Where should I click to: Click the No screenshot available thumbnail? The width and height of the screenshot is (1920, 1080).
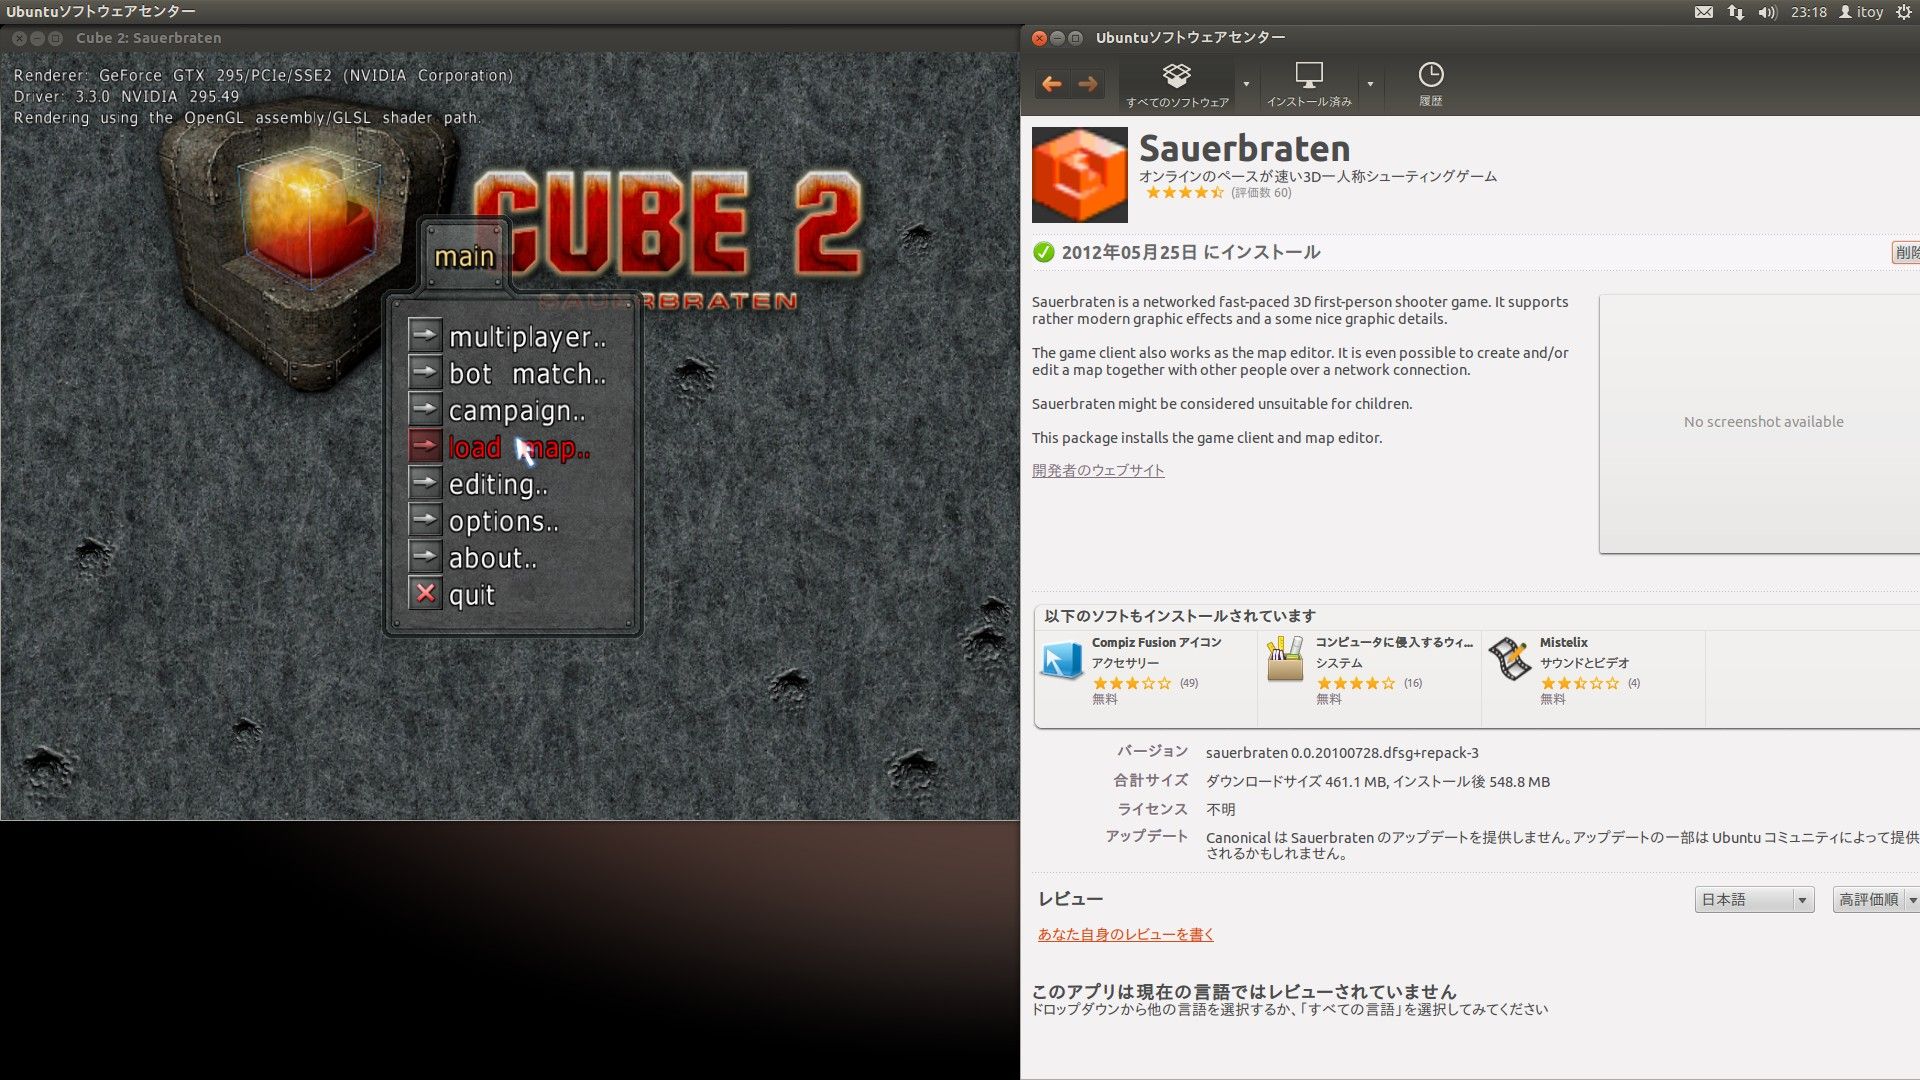coord(1760,423)
